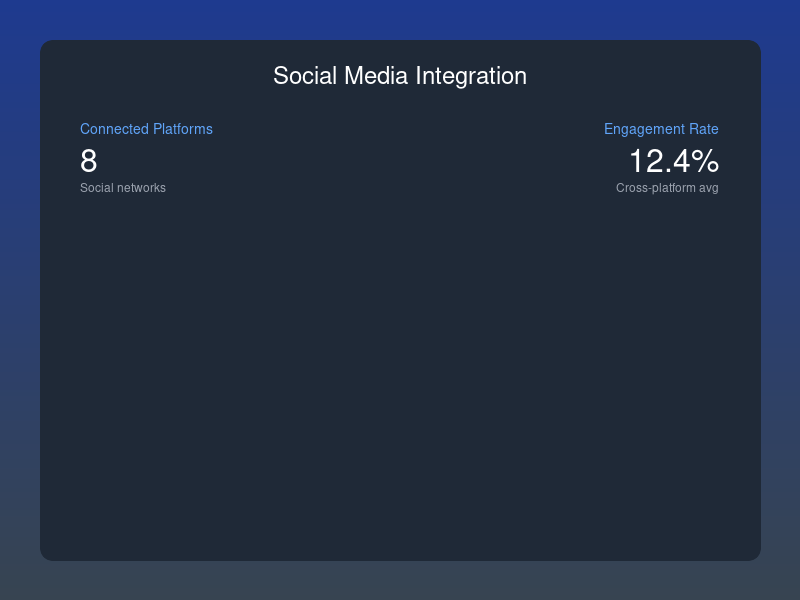Click the empty lower area of the card
The image size is (800, 600).
(400, 400)
